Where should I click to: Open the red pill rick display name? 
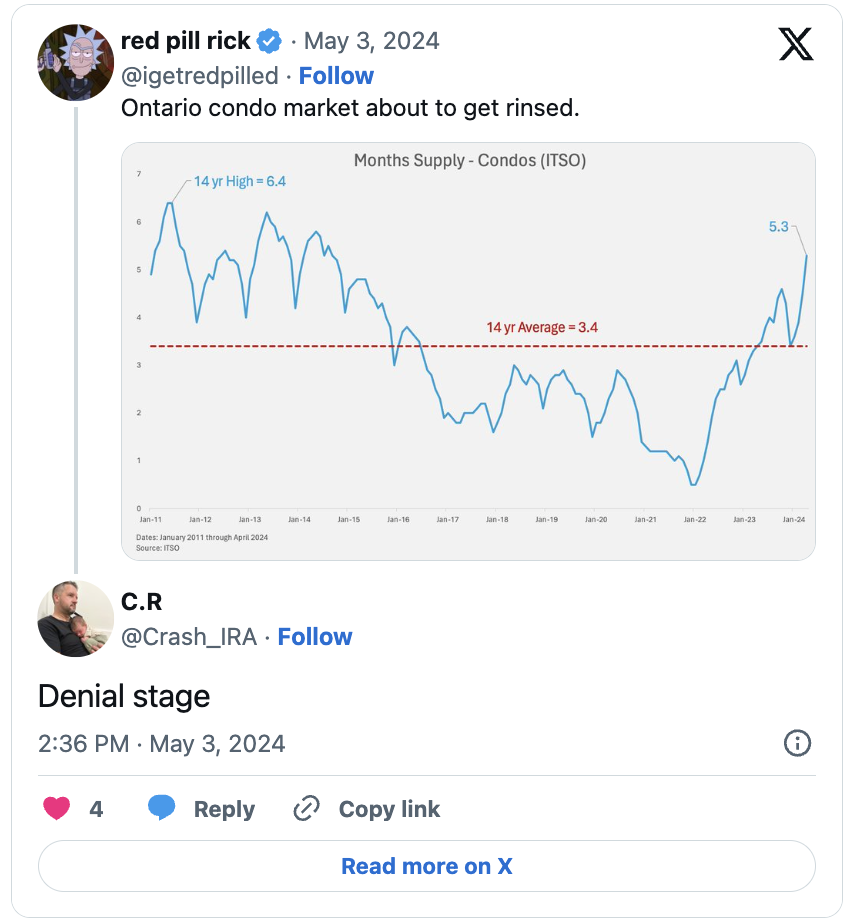186,41
